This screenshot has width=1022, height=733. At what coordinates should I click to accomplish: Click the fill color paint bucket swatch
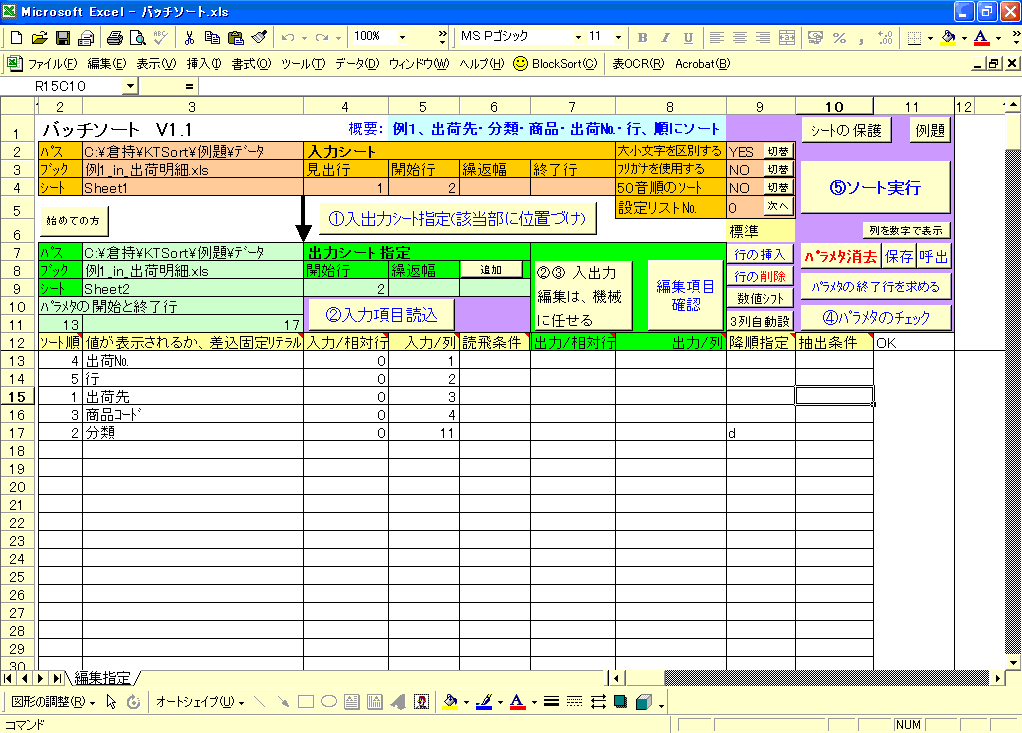coord(948,38)
